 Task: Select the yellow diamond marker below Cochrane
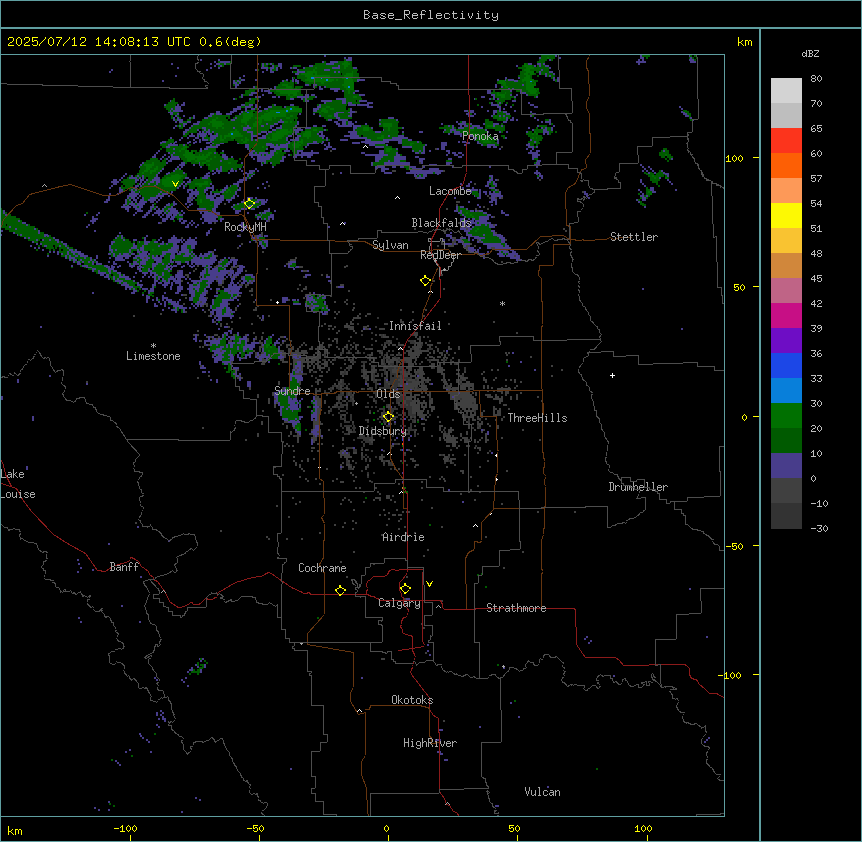(340, 590)
